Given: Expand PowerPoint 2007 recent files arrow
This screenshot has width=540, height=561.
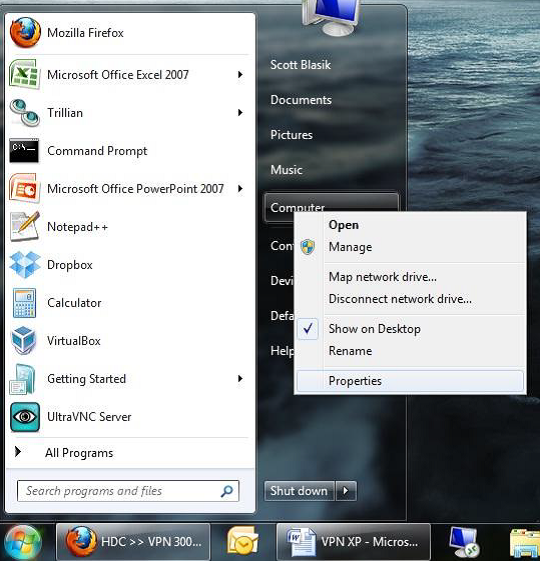Looking at the screenshot, I should (240, 188).
